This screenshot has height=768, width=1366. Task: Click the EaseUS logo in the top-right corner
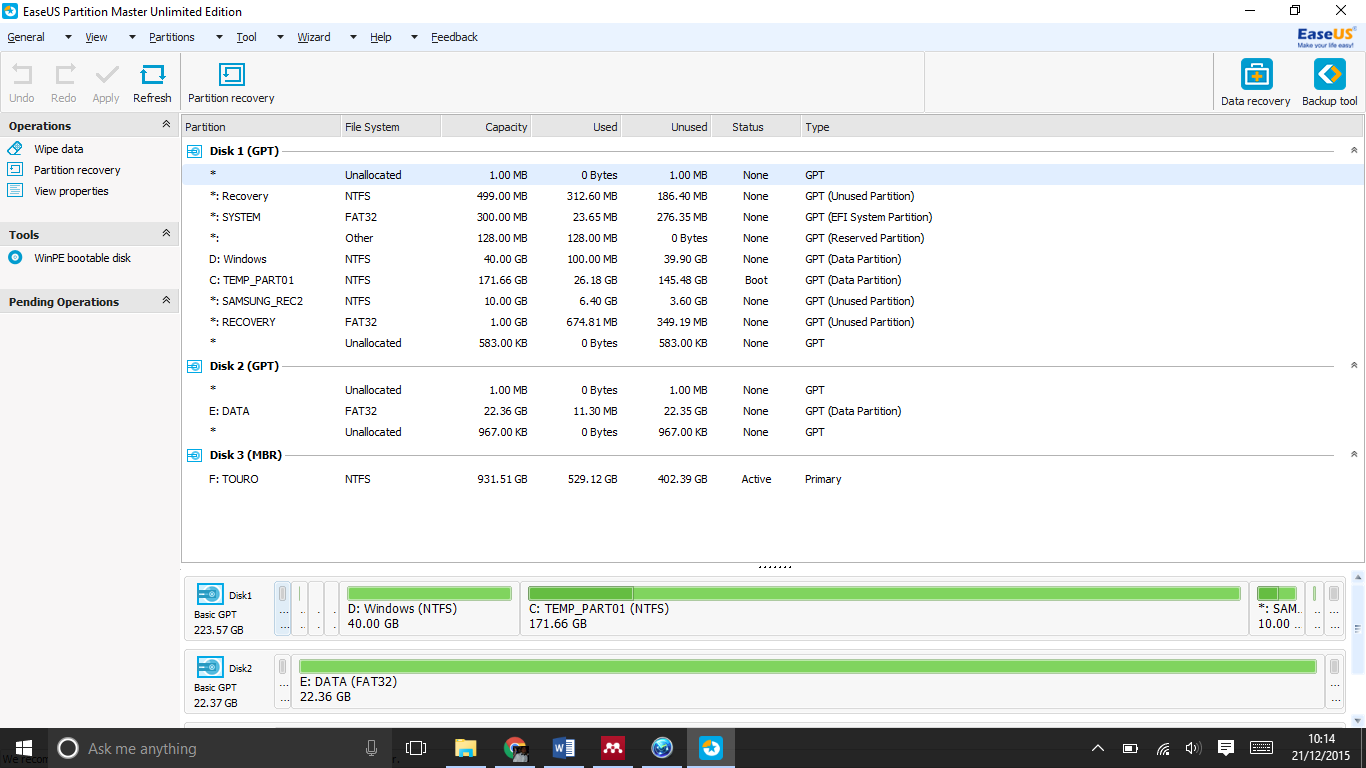pyautogui.click(x=1326, y=37)
